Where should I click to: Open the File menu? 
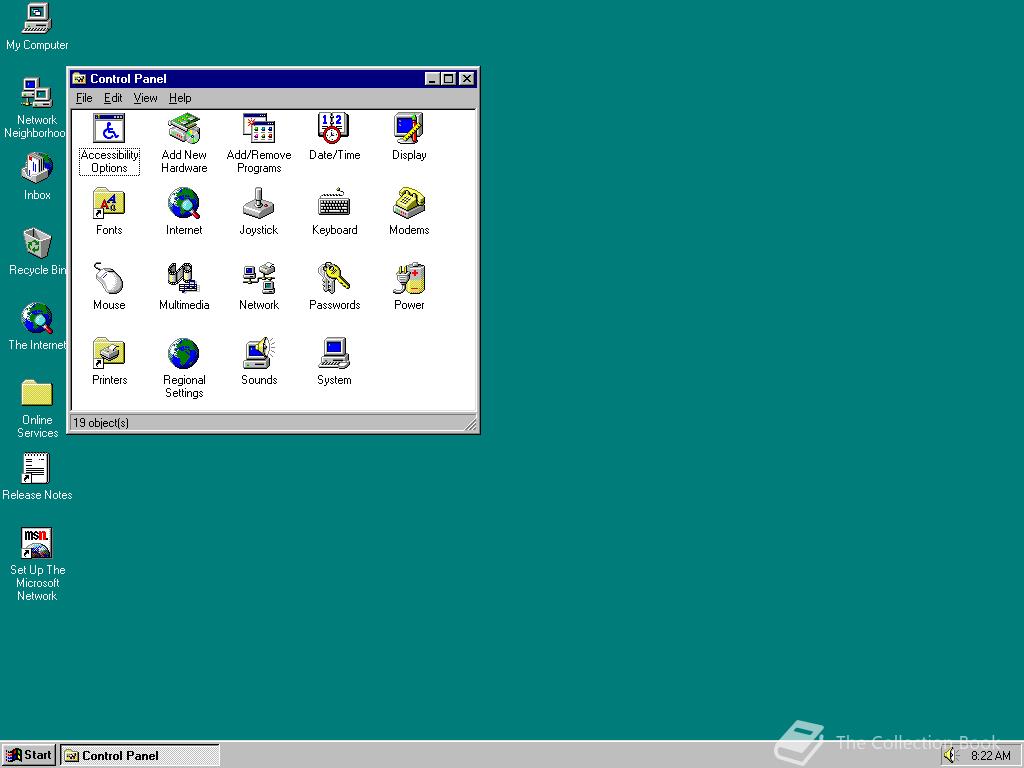pos(84,98)
